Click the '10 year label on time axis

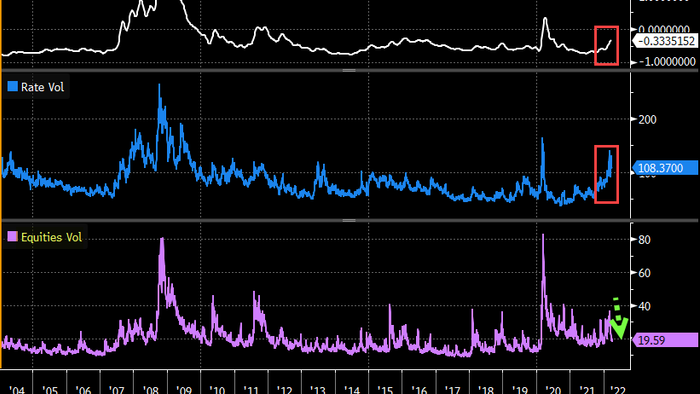[217, 390]
